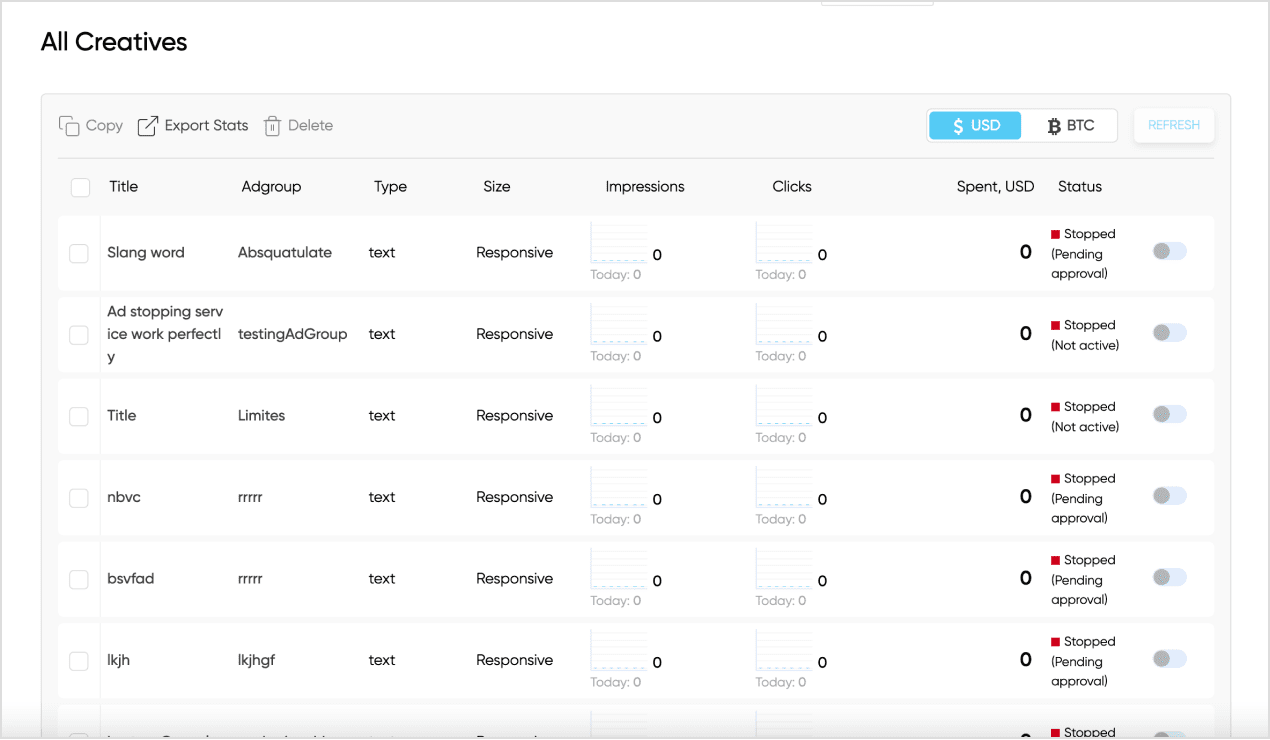
Task: Click the Delete trash icon
Action: [272, 126]
